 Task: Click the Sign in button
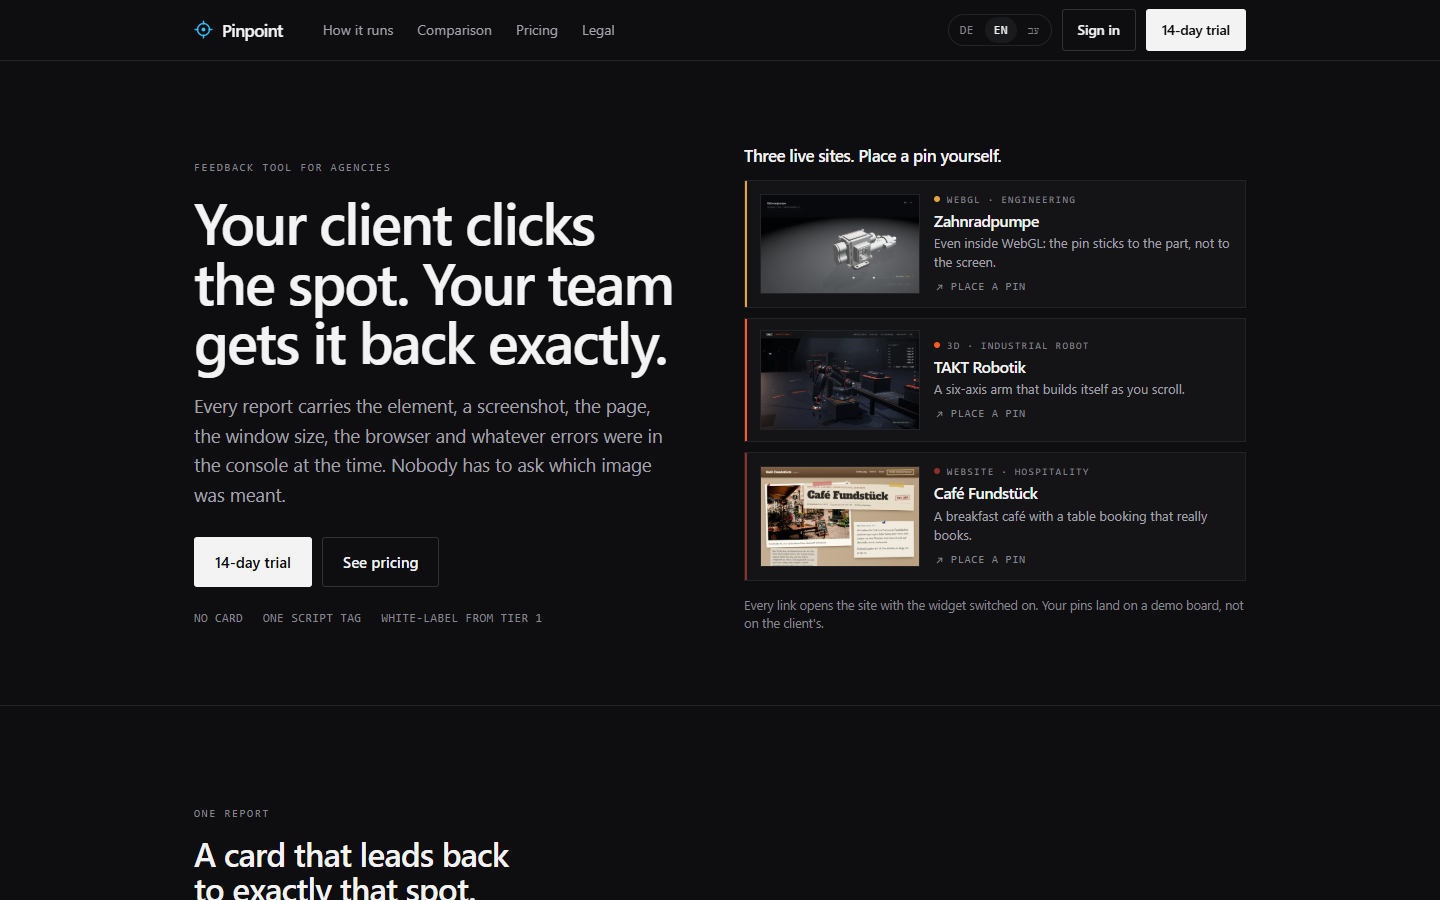point(1098,30)
